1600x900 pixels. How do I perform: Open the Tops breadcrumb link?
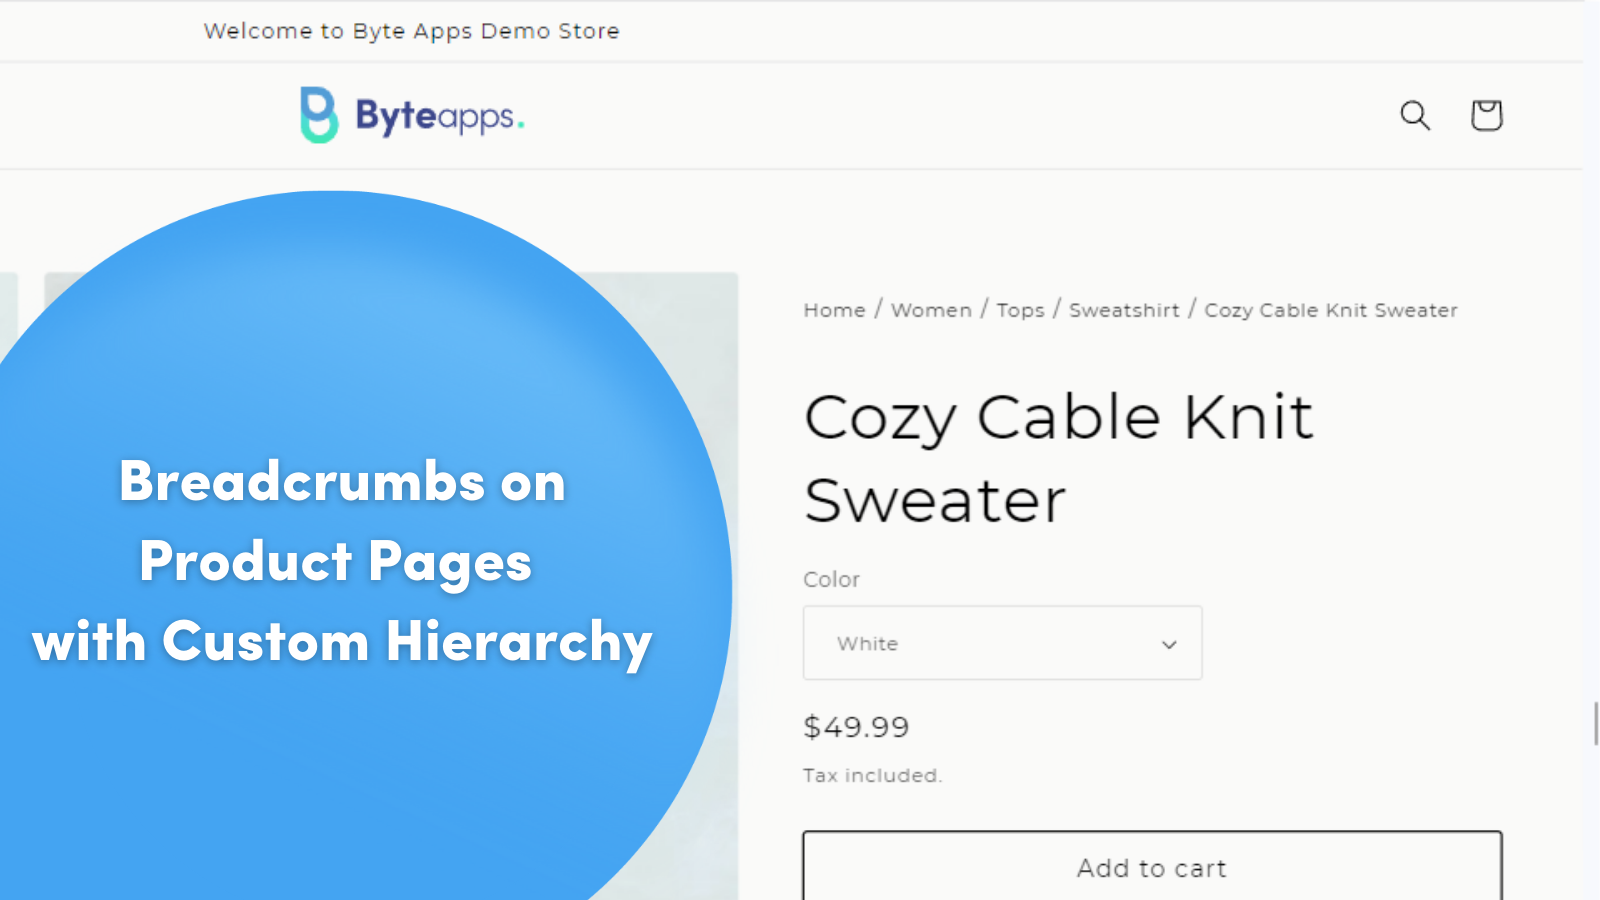tap(1019, 310)
